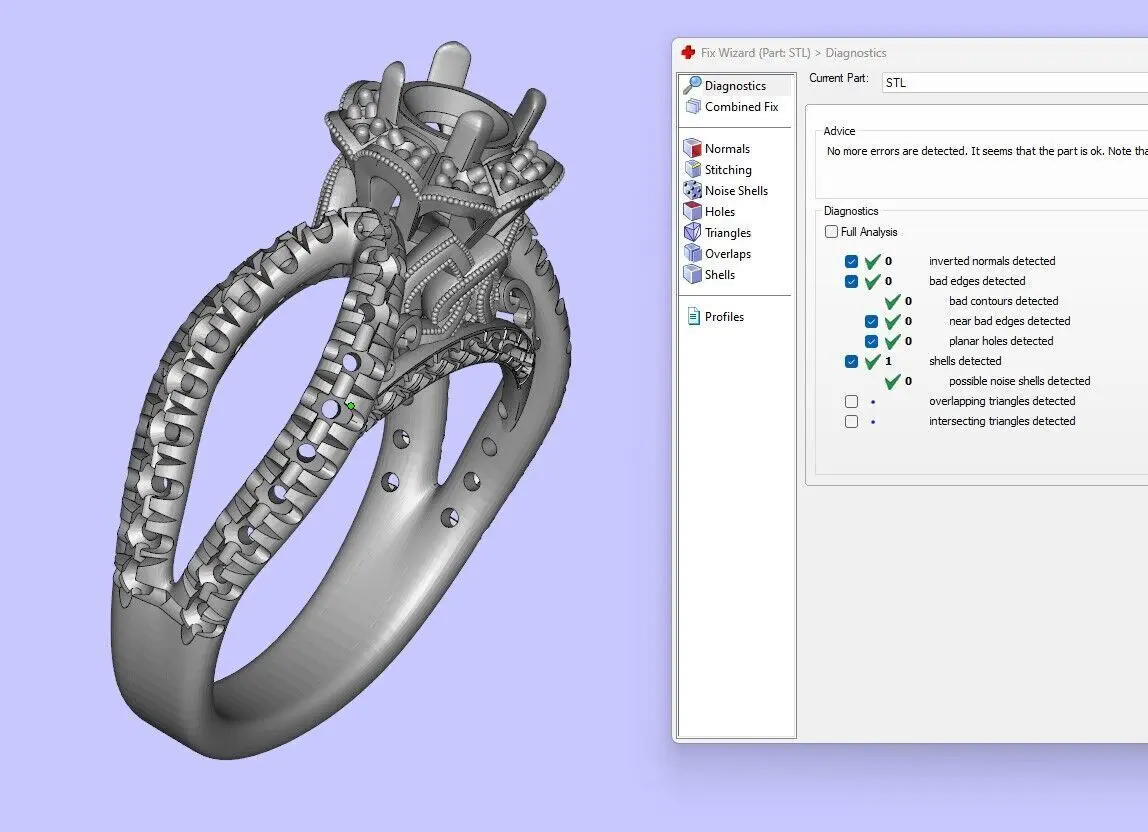Click the green checkmark beside inverted normals
This screenshot has height=832, width=1148.
pyautogui.click(x=872, y=261)
